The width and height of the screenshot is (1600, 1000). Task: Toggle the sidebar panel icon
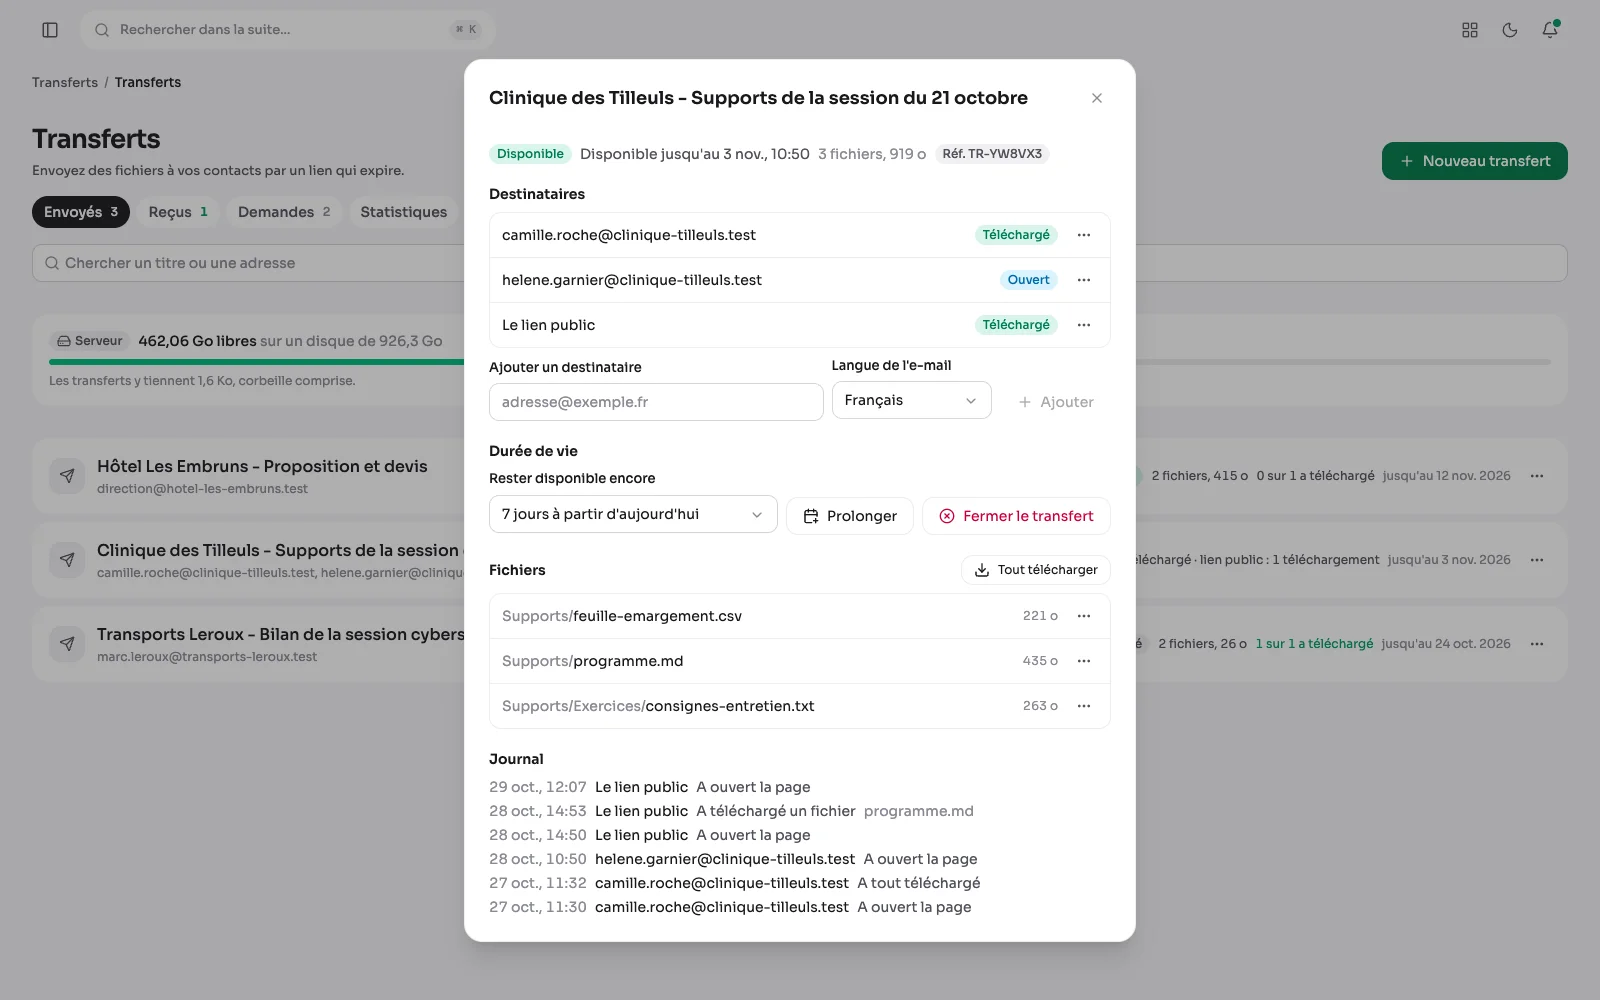[50, 30]
